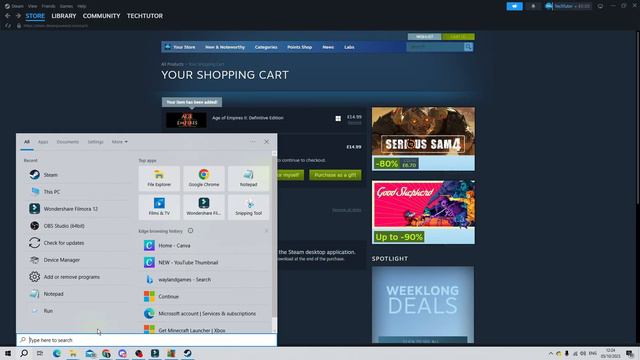
Task: Switch to Settings tab in search panel
Action: [96, 142]
